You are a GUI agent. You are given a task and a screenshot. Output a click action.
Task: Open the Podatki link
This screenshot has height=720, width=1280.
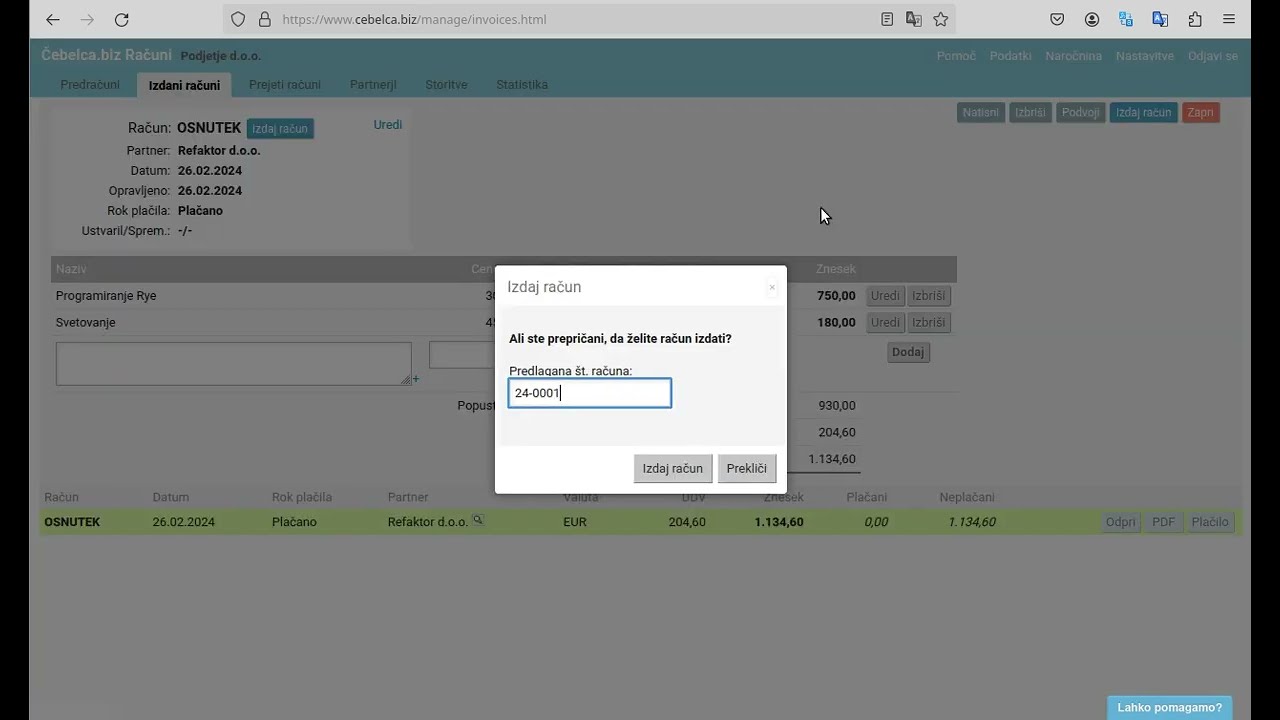(1010, 56)
